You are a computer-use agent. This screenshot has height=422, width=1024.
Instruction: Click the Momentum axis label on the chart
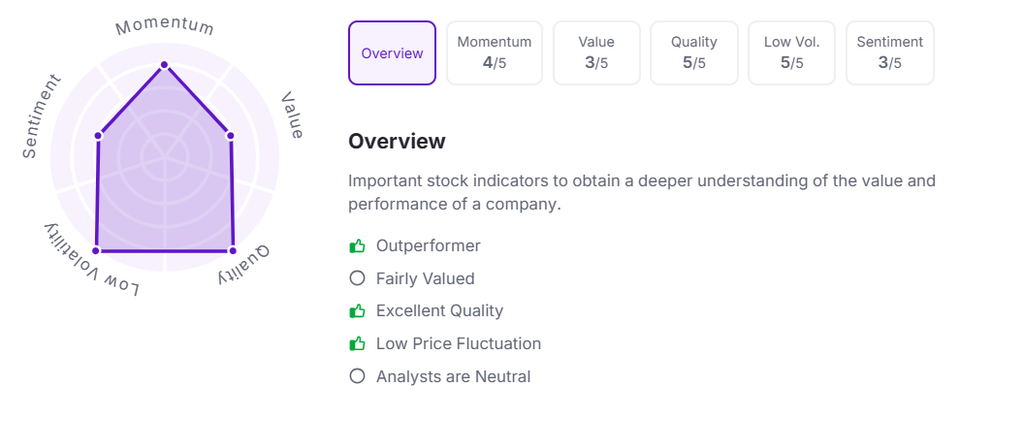pyautogui.click(x=165, y=25)
